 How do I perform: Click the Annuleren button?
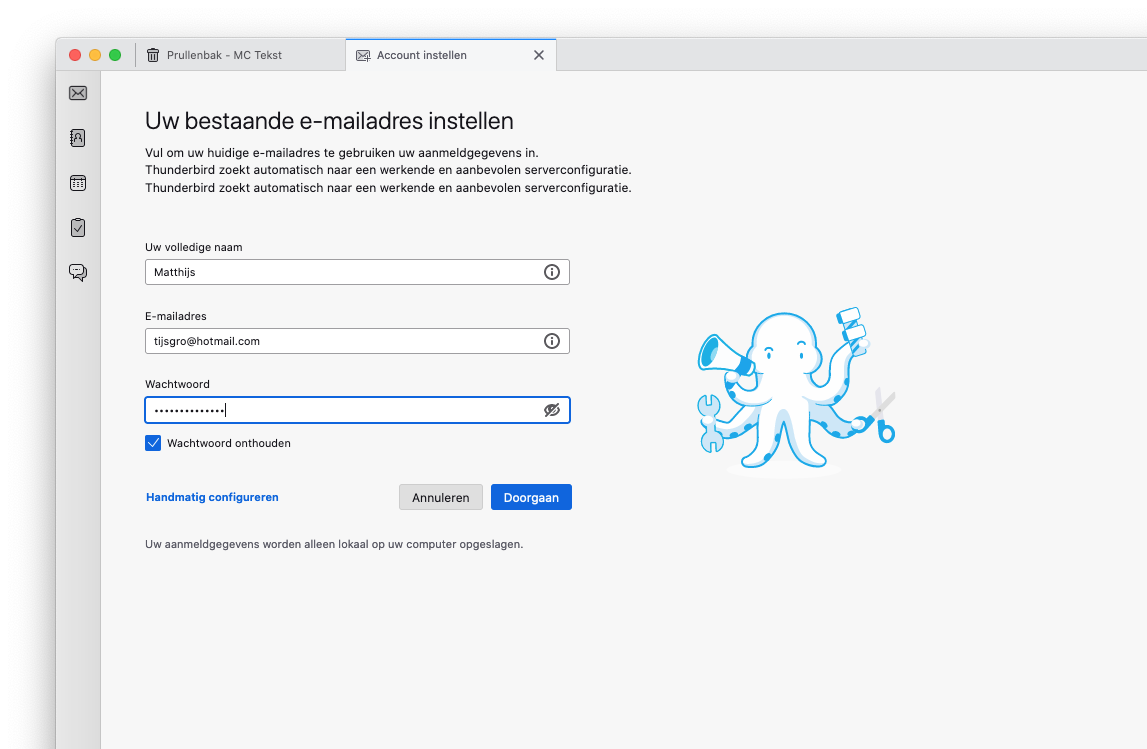(x=440, y=497)
